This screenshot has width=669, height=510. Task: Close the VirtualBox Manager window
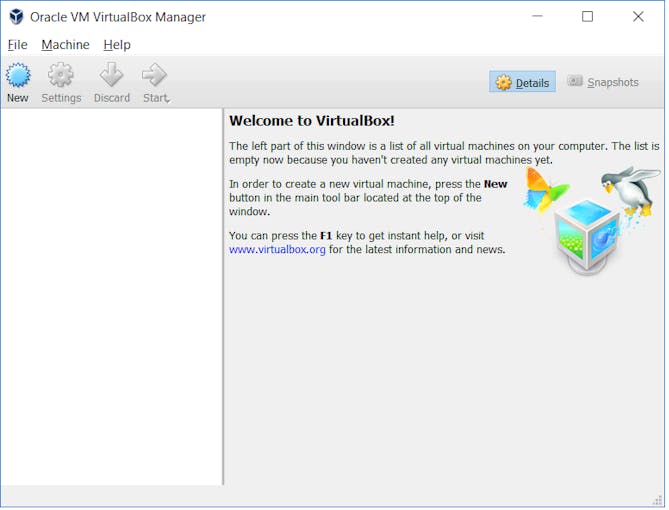tap(639, 17)
